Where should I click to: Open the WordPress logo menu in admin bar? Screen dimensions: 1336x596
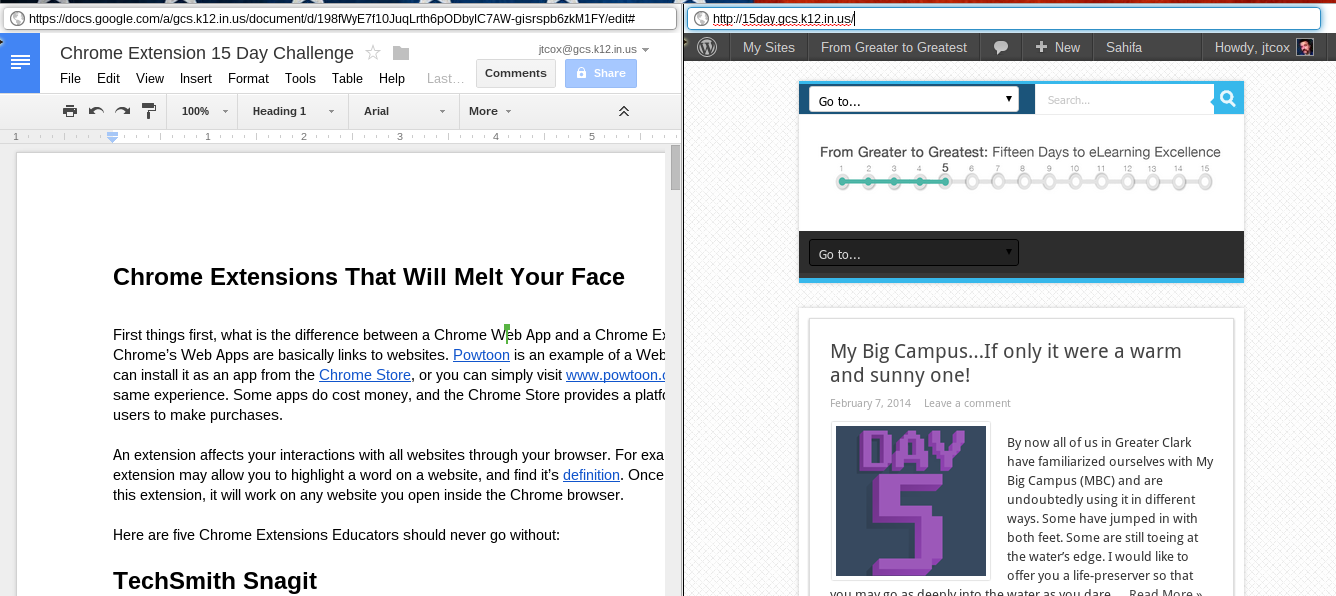(707, 47)
